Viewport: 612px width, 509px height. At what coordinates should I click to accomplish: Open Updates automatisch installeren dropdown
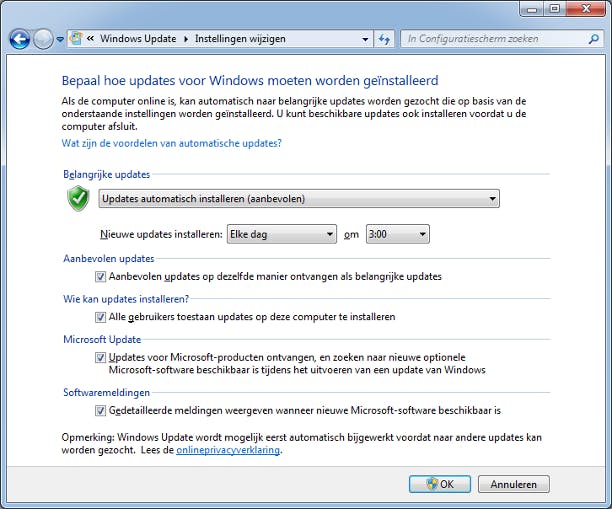coord(299,199)
